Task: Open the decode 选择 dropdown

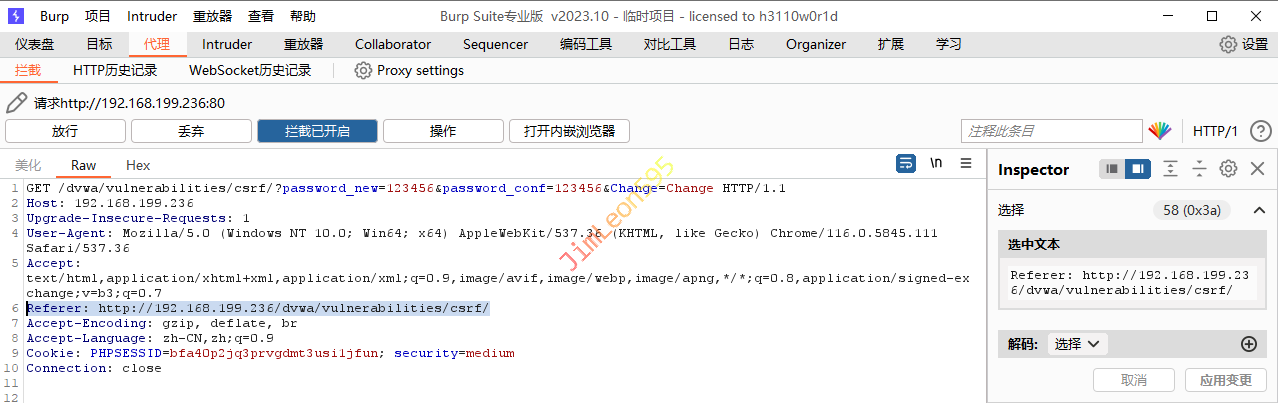Action: tap(1077, 344)
